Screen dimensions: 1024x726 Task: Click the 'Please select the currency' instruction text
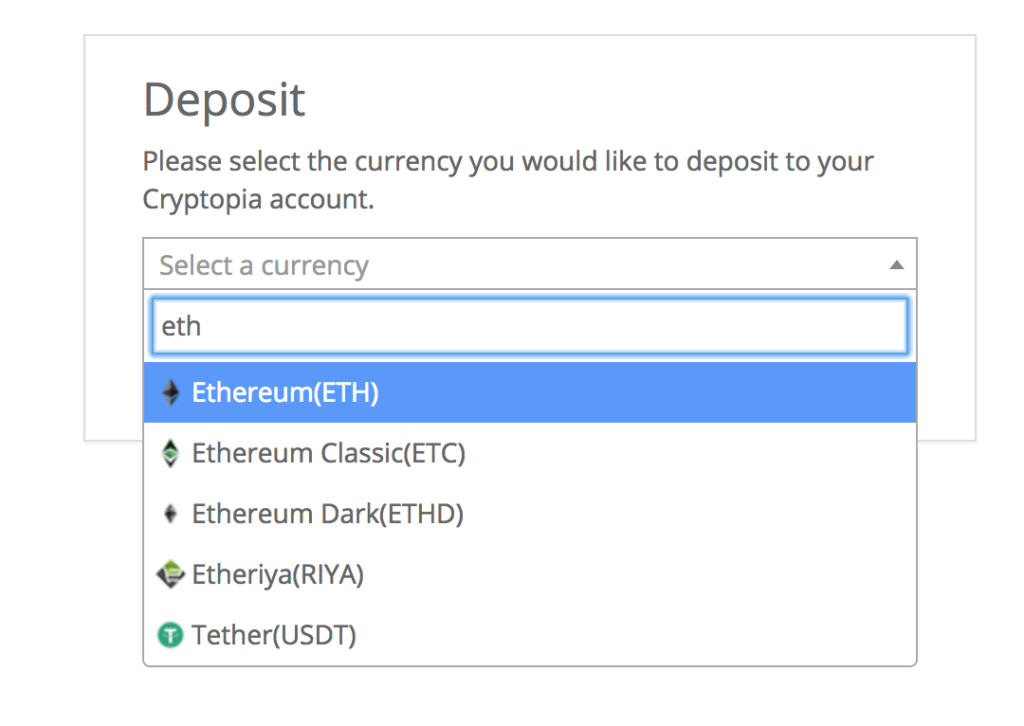(508, 161)
